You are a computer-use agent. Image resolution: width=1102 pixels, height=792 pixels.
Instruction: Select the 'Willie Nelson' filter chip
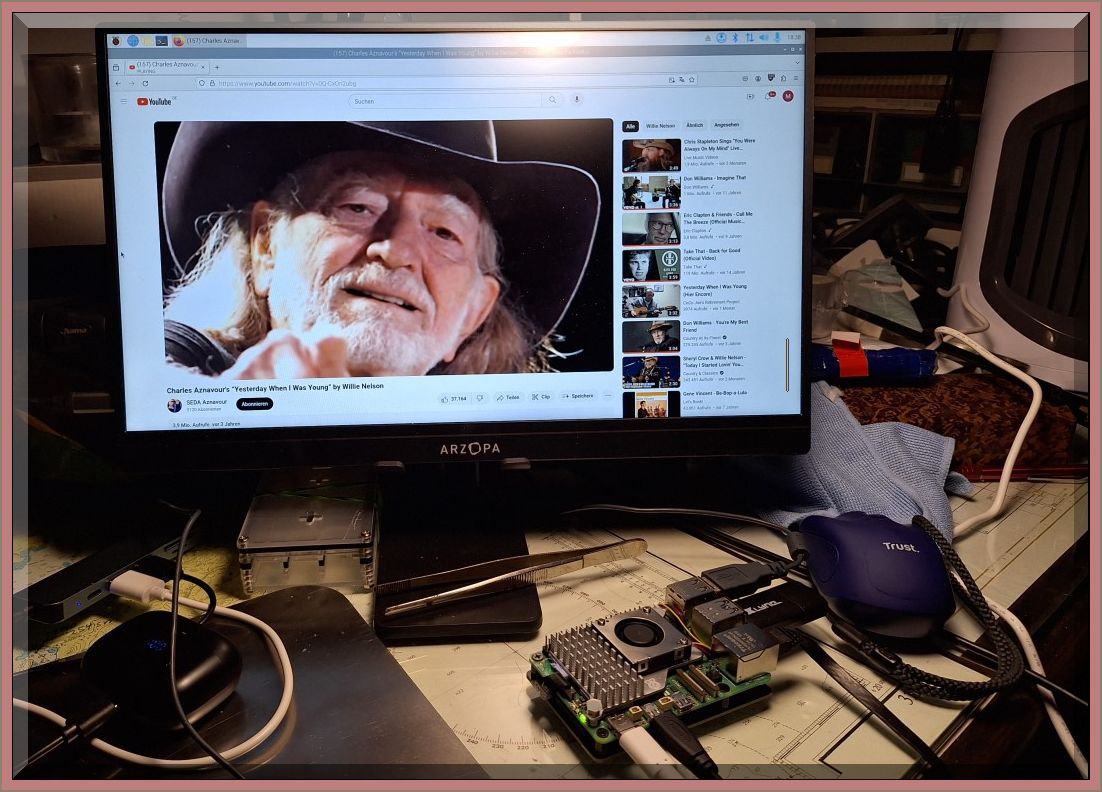[660, 126]
